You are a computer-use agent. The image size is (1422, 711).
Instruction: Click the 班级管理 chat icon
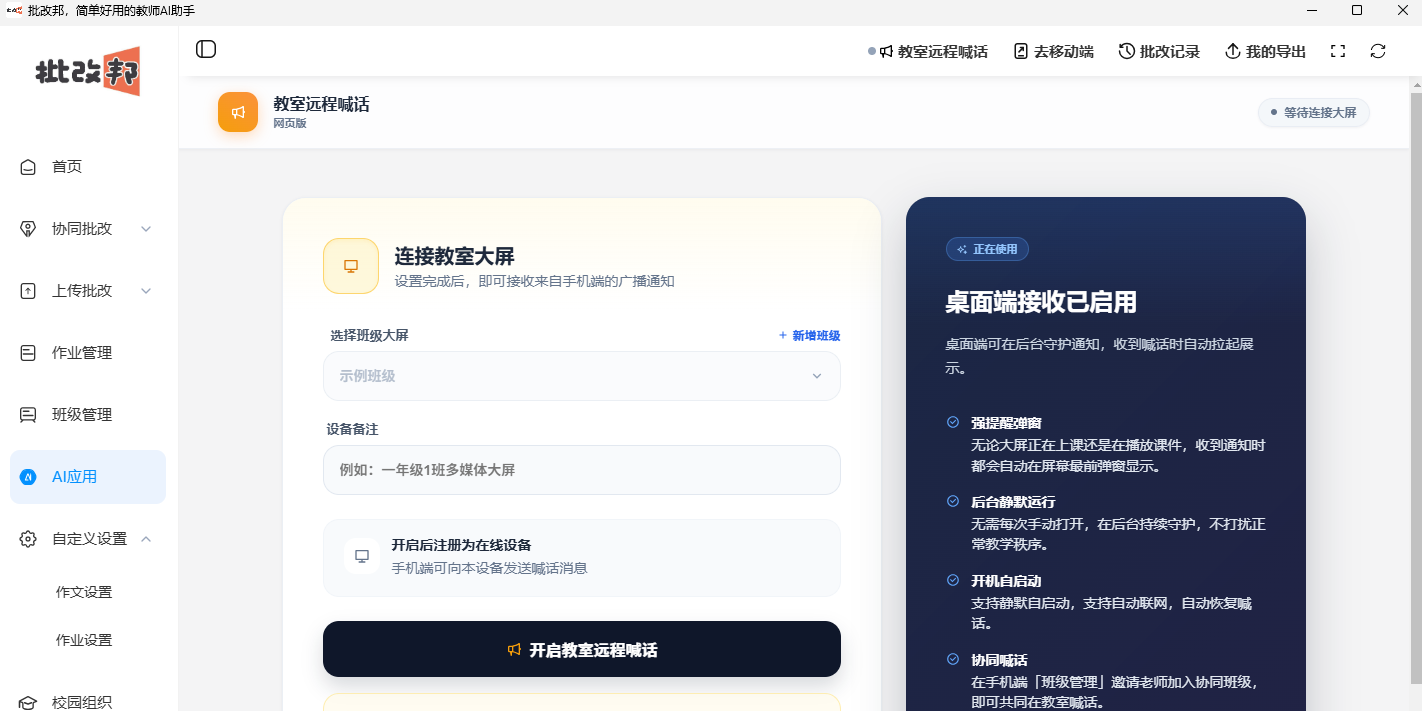[x=29, y=415]
